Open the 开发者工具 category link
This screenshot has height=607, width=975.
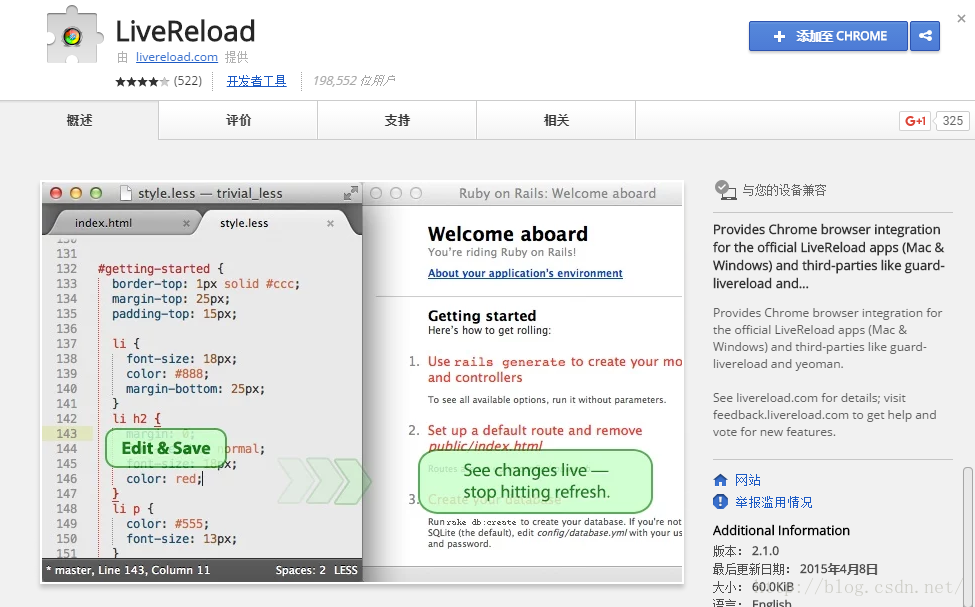coord(256,81)
